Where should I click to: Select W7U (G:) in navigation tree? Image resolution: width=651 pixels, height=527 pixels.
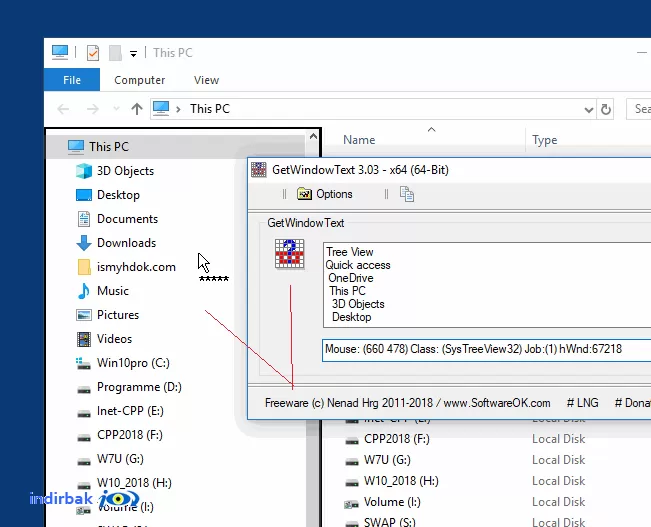coord(120,459)
